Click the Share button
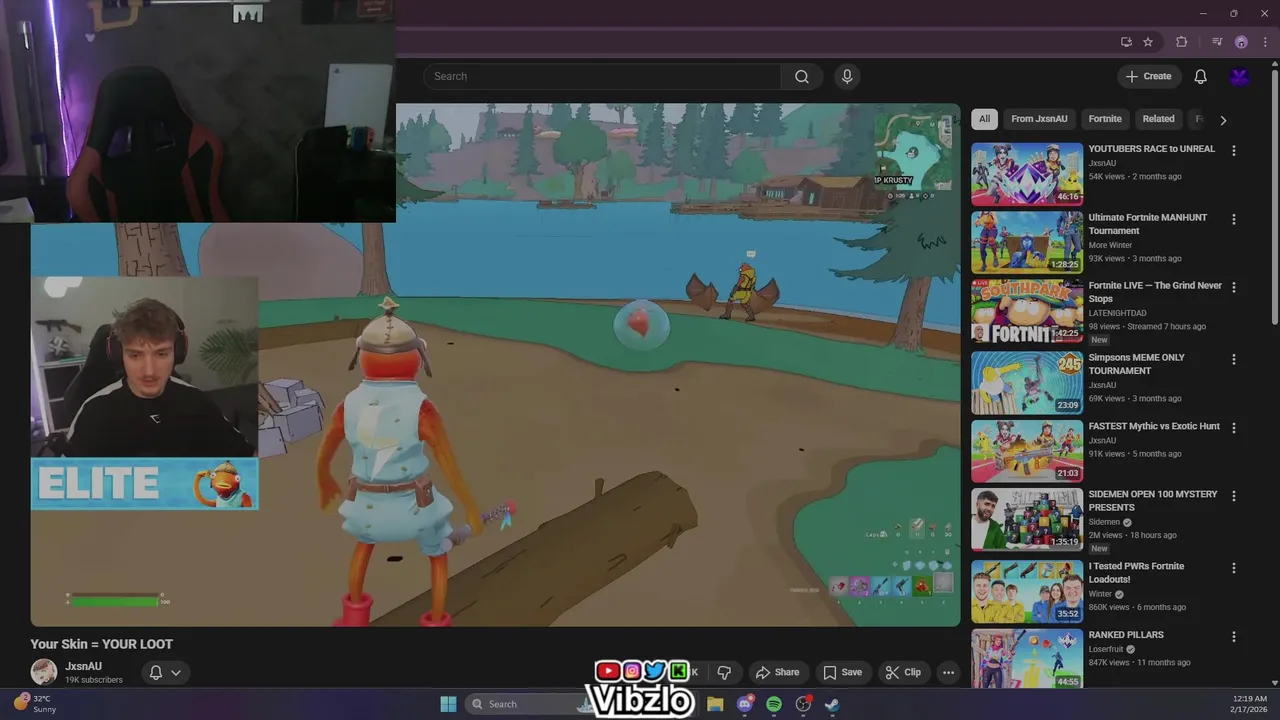The width and height of the screenshot is (1280, 720). coord(777,672)
